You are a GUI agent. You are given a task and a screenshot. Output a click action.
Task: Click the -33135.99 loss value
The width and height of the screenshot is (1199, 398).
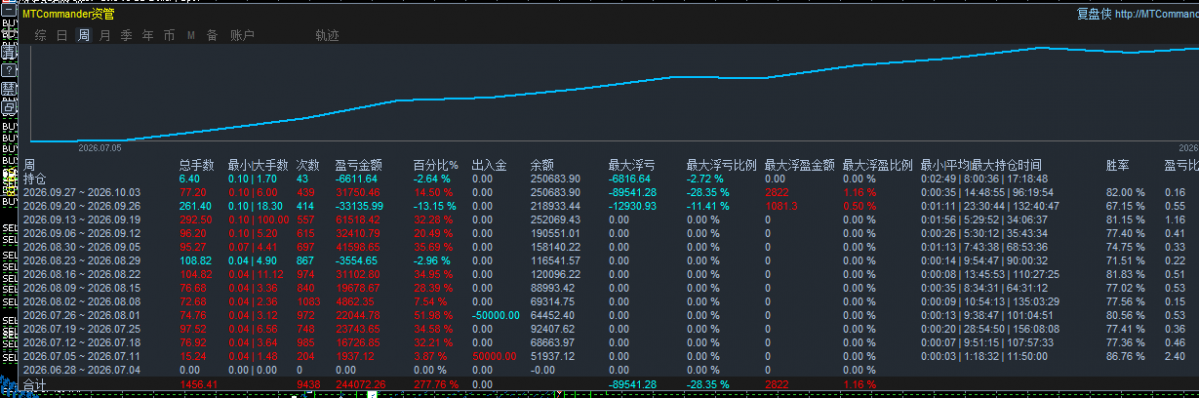pos(359,207)
